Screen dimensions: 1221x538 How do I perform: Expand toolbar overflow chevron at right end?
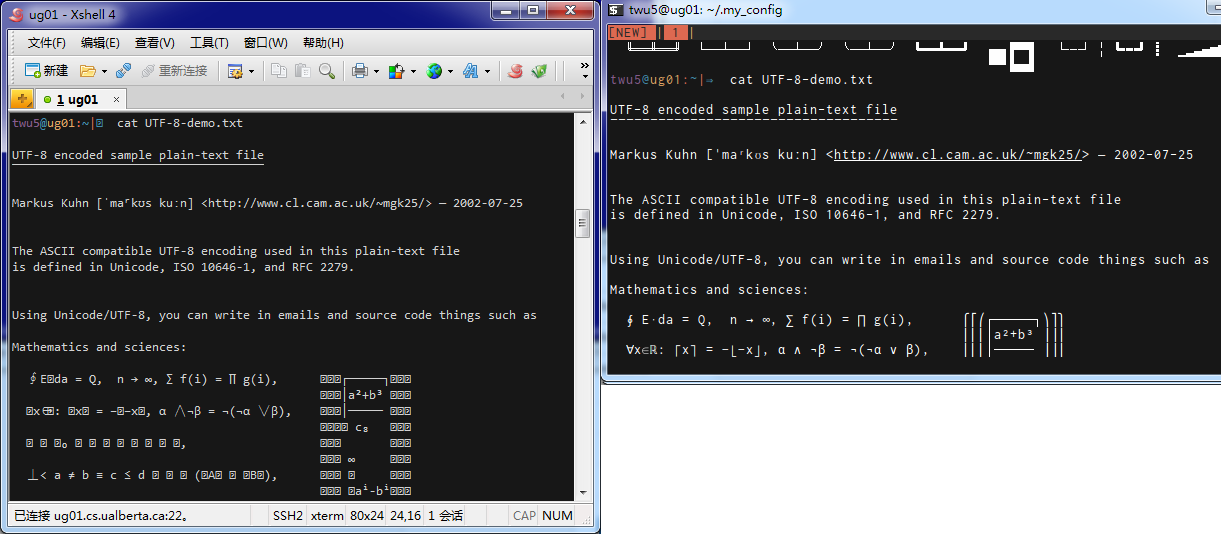585,71
